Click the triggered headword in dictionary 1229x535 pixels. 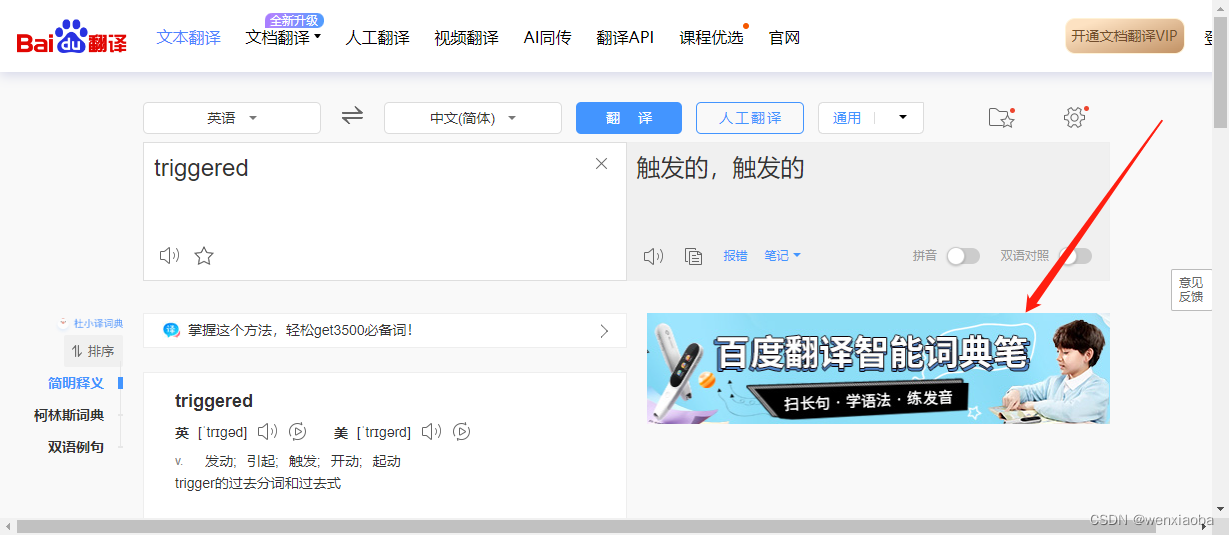(x=214, y=401)
